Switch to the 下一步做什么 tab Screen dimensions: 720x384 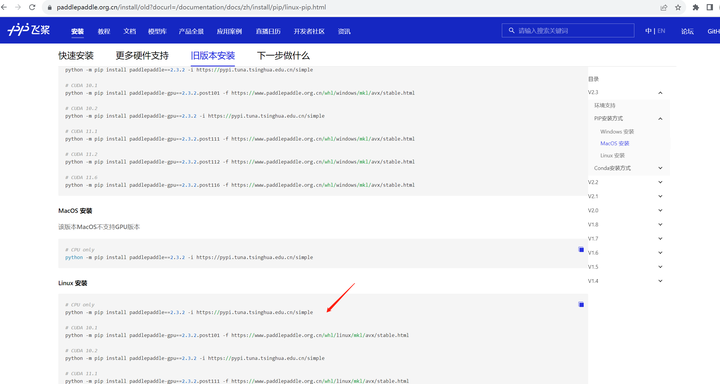[x=283, y=56]
